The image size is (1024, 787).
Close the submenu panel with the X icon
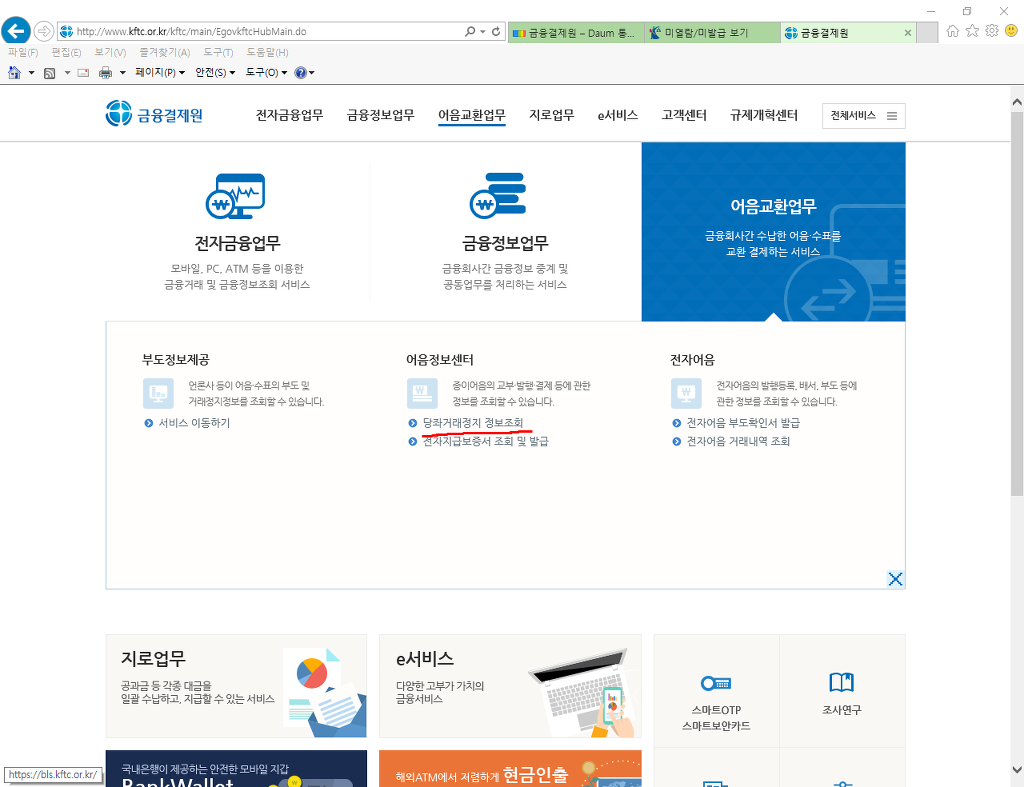tap(895, 579)
